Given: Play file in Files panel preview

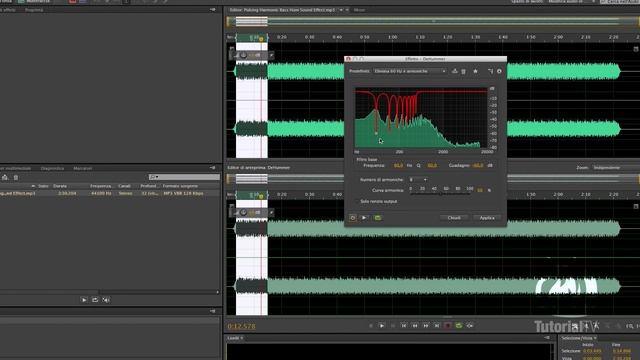Looking at the screenshot, I should (84, 300).
